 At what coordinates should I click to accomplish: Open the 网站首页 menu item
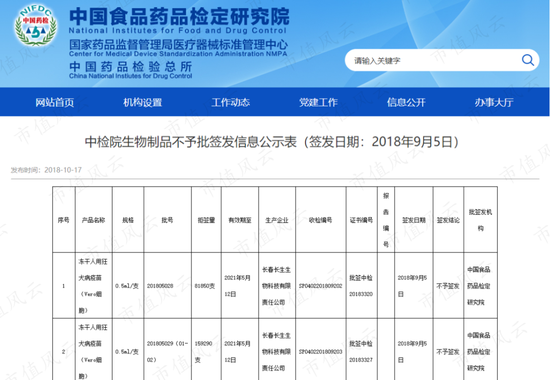[x=54, y=102]
